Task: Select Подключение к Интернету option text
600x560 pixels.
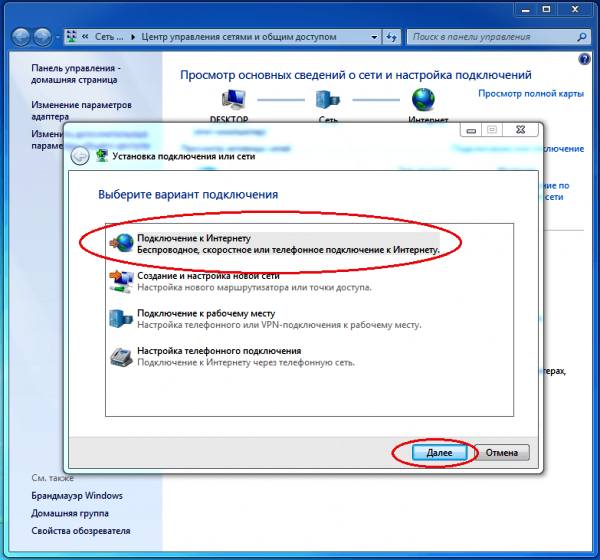Action: click(194, 238)
